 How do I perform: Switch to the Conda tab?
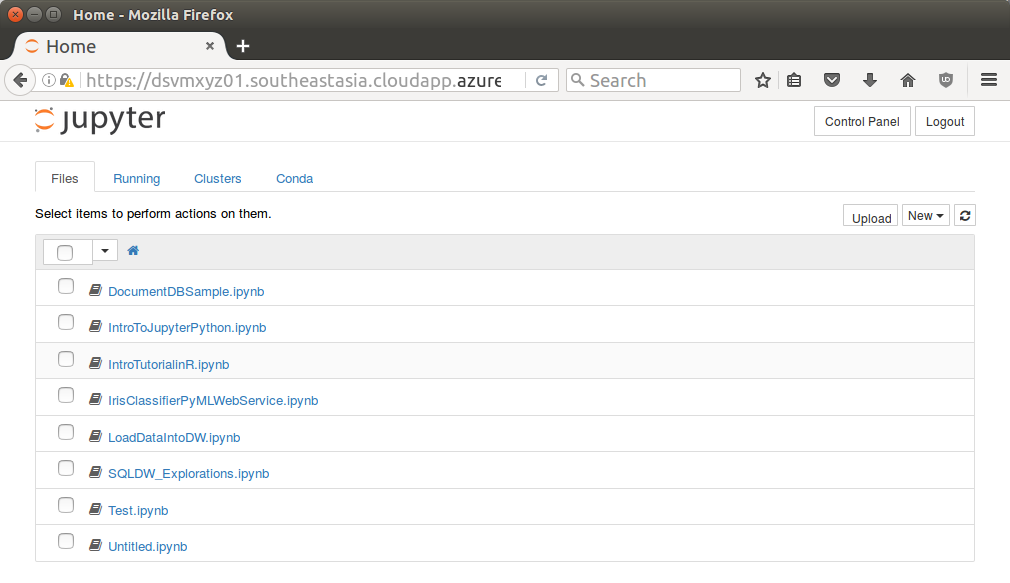294,179
